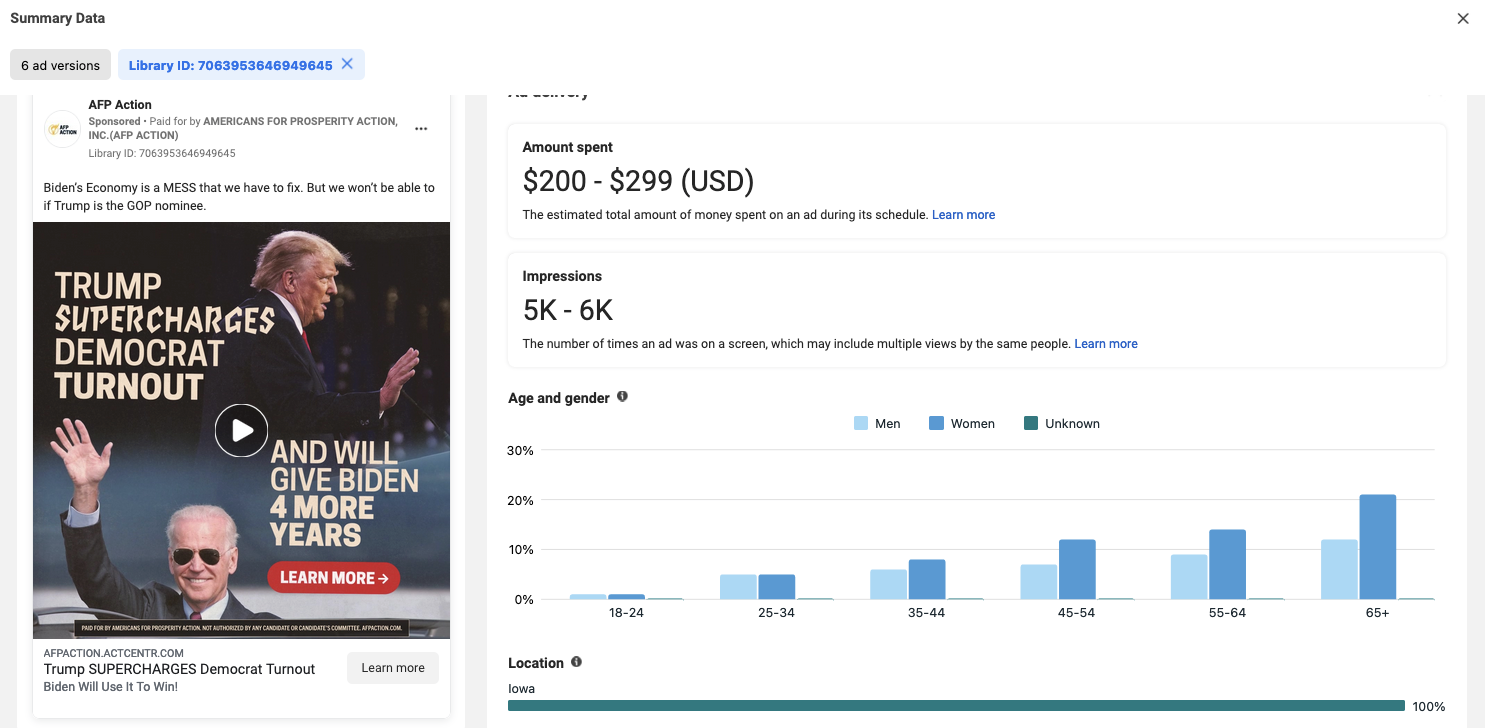Click the Men 65+ bar
This screenshot has height=728, width=1485.
(x=1339, y=570)
